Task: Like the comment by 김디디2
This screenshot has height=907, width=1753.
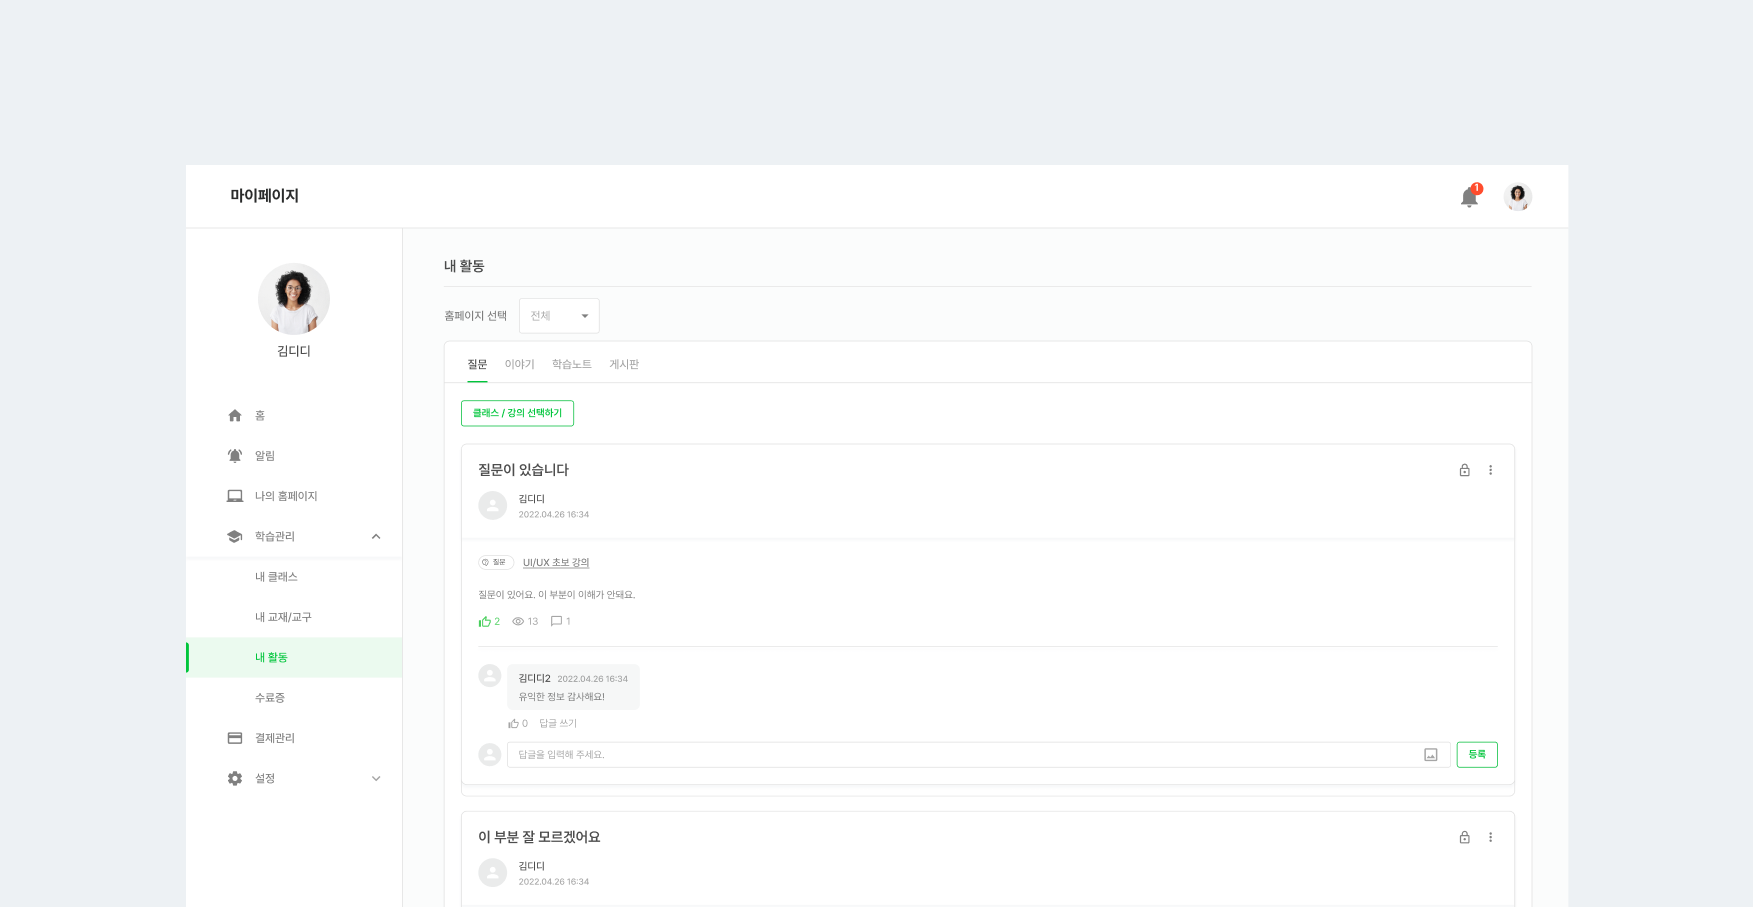Action: coord(514,723)
